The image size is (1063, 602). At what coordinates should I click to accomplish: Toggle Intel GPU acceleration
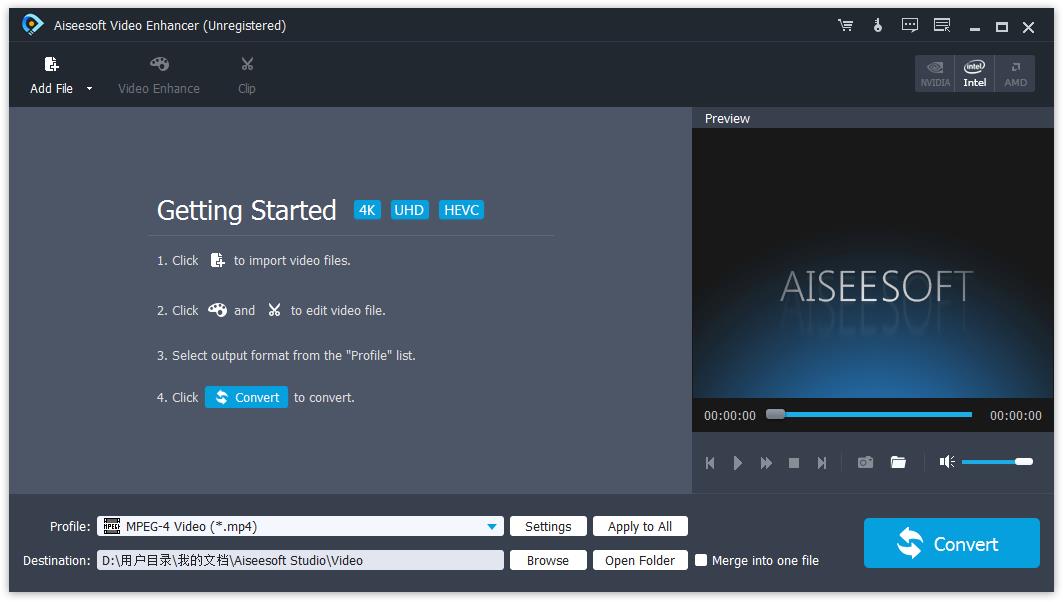[x=974, y=72]
